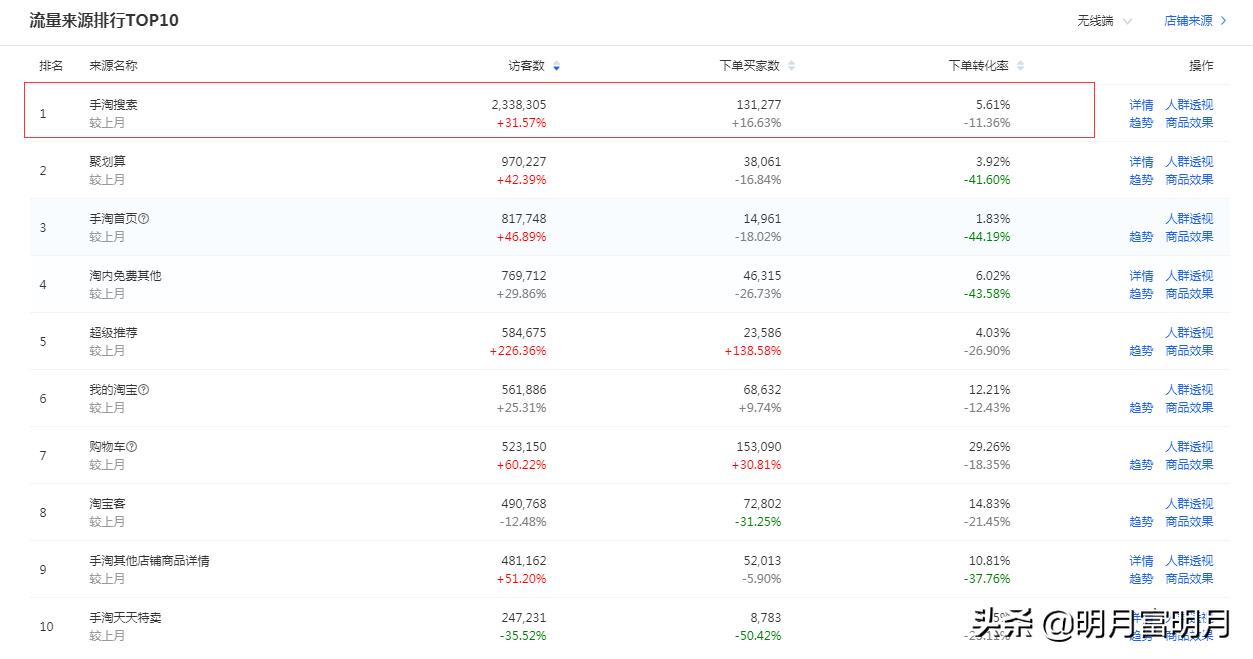Screen dimensions: 1253x659
Task: Click the 访客数 column header
Action: coord(526,66)
